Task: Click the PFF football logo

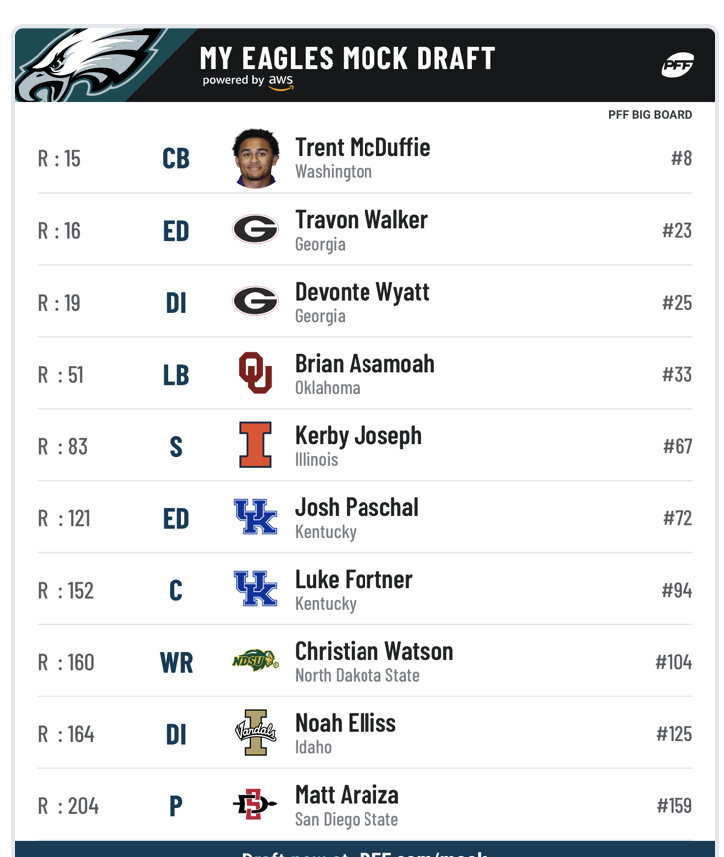Action: pyautogui.click(x=678, y=65)
